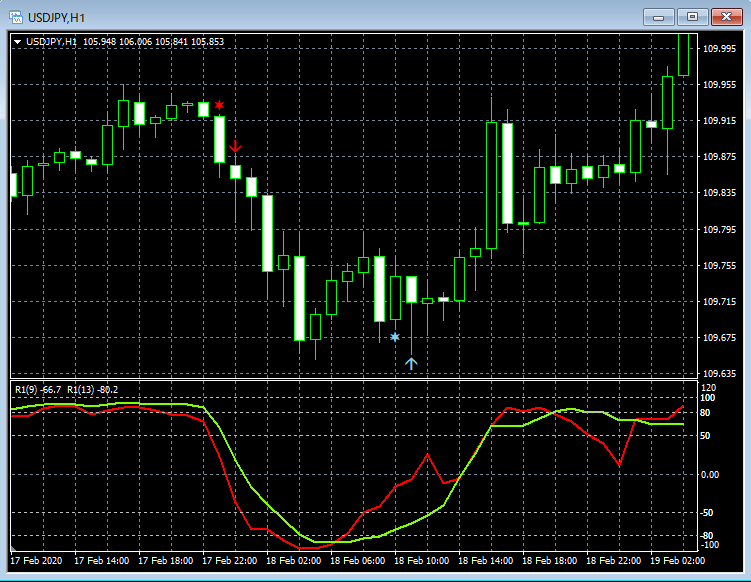
Task: Click the 109.915 price scale label
Action: coord(719,121)
